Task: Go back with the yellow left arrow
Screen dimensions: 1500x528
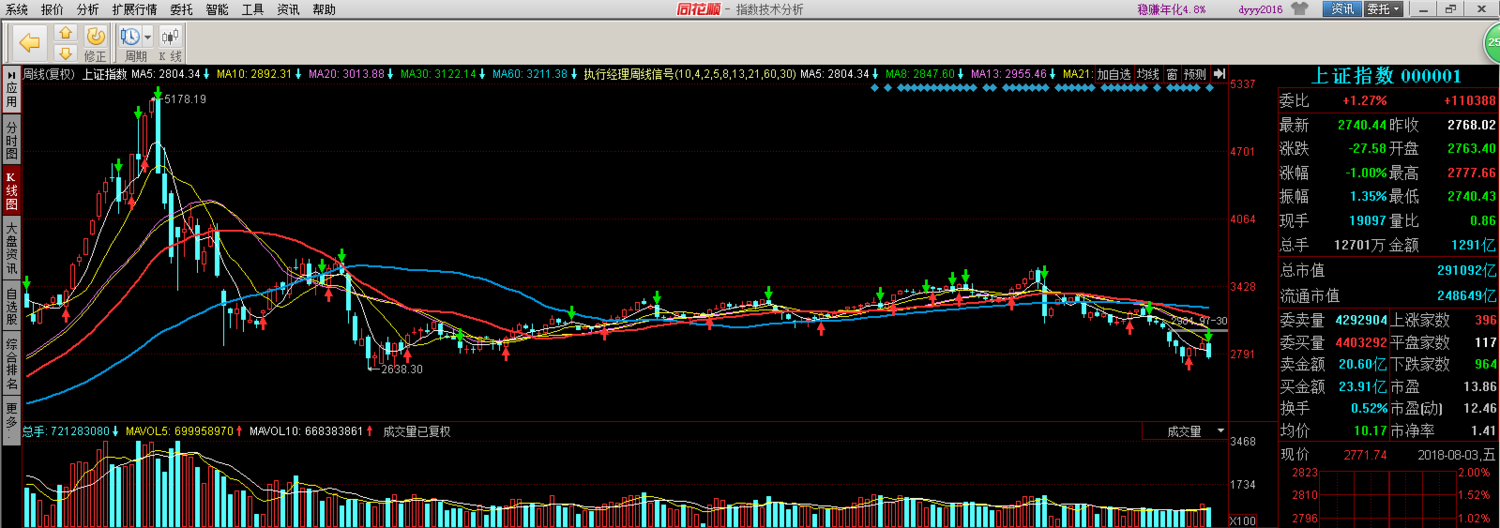Action: click(30, 42)
